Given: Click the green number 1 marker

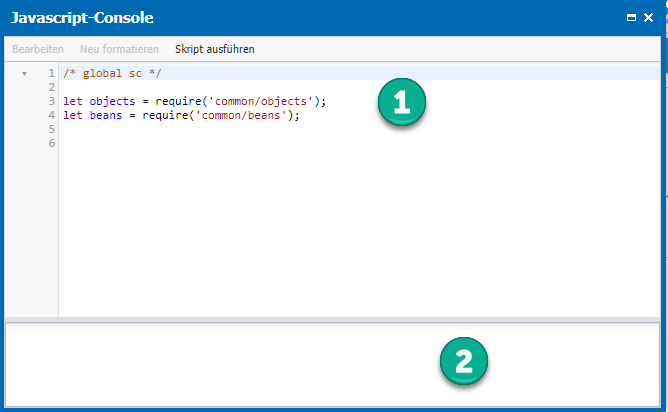Looking at the screenshot, I should point(402,102).
